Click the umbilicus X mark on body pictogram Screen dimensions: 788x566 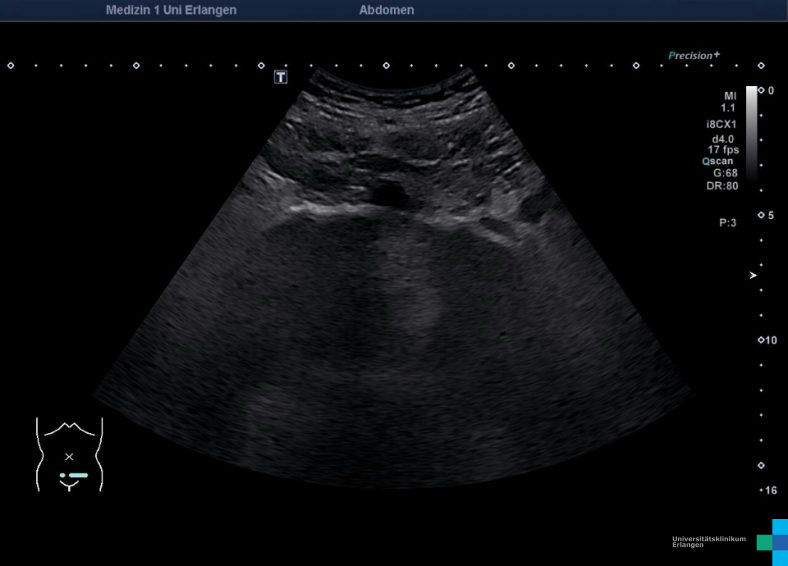click(x=69, y=457)
